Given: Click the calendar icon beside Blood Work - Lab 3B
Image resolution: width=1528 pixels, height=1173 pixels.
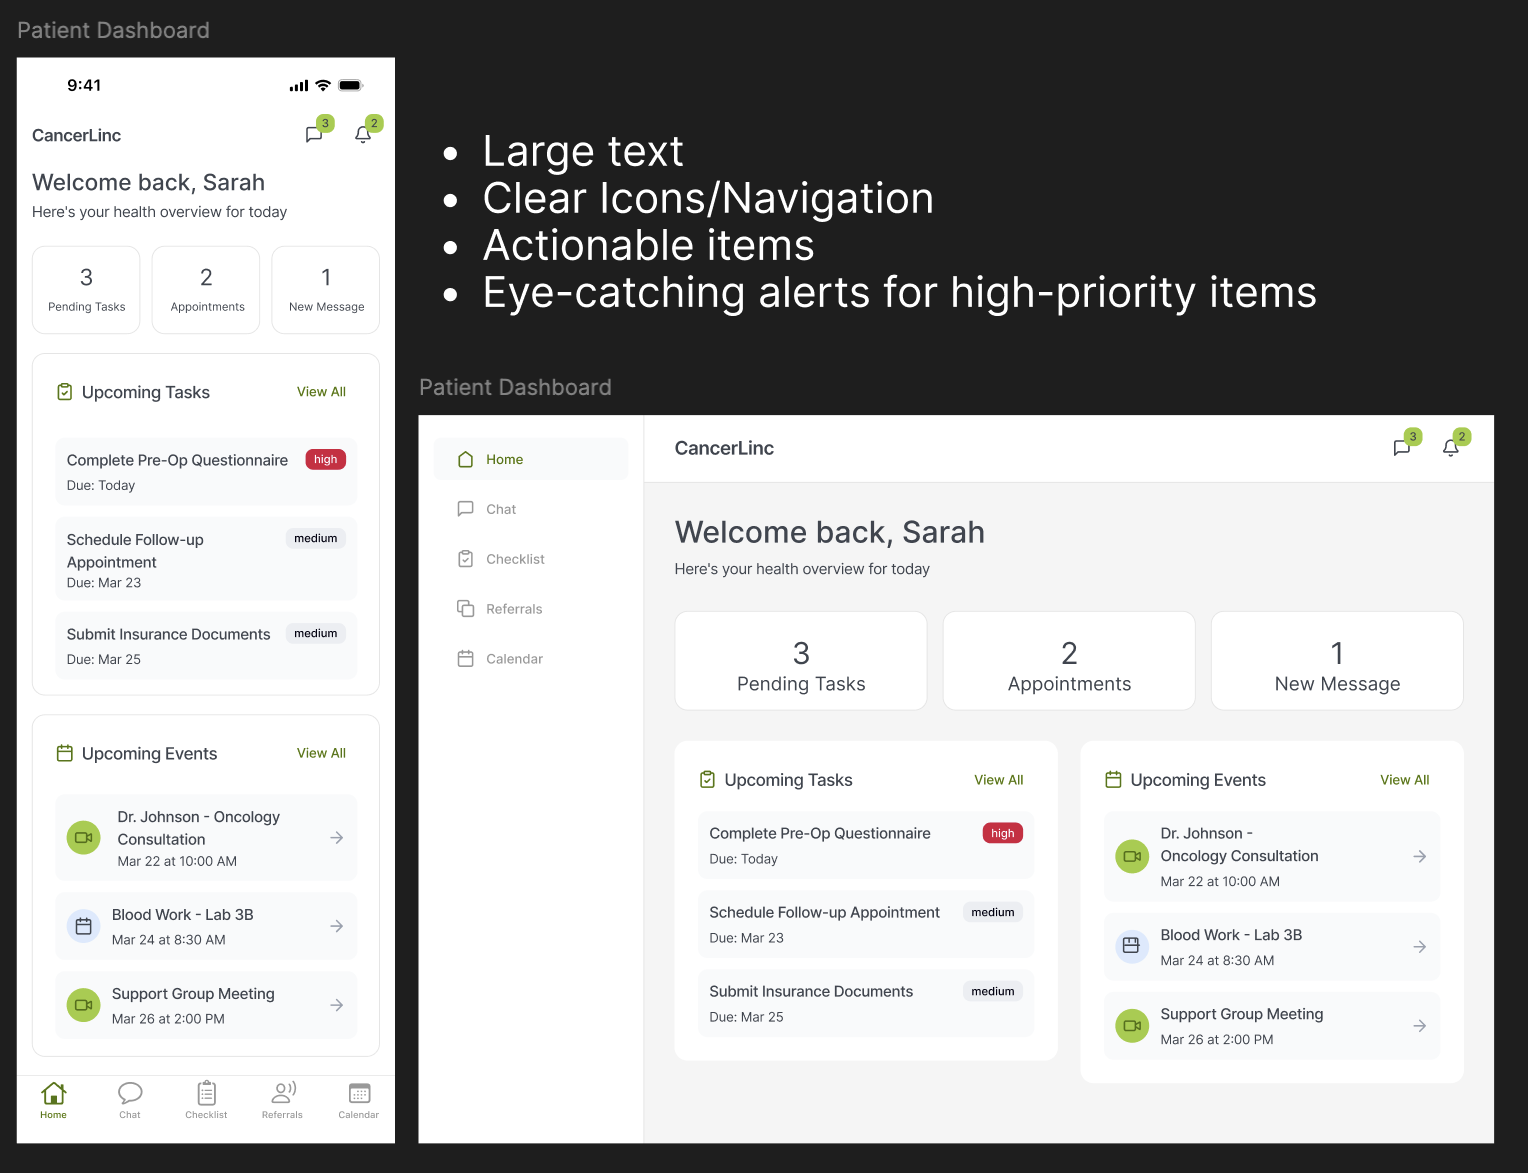Looking at the screenshot, I should (x=1131, y=946).
